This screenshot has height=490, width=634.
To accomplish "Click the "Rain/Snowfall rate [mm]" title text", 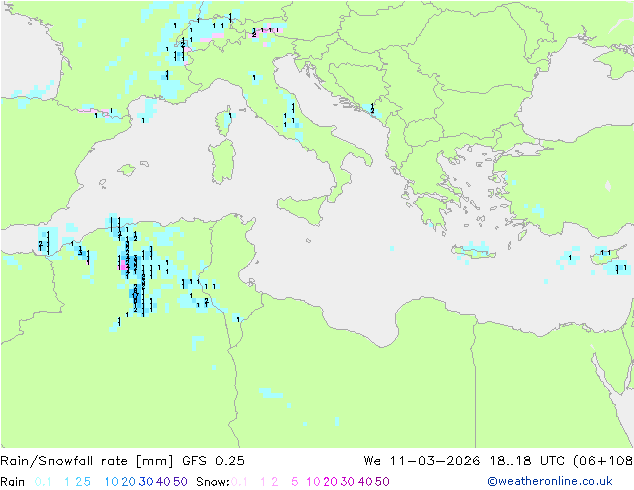I will pyautogui.click(x=87, y=461).
